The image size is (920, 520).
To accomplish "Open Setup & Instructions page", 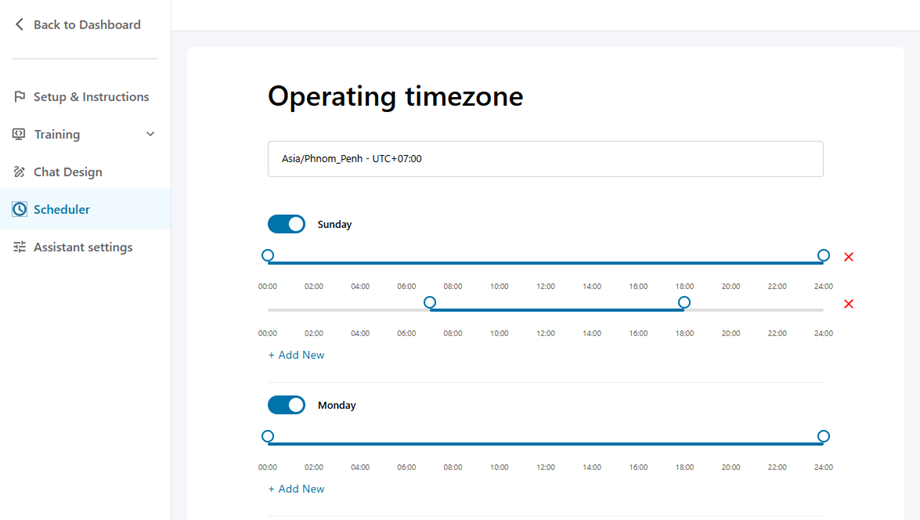I will point(91,97).
